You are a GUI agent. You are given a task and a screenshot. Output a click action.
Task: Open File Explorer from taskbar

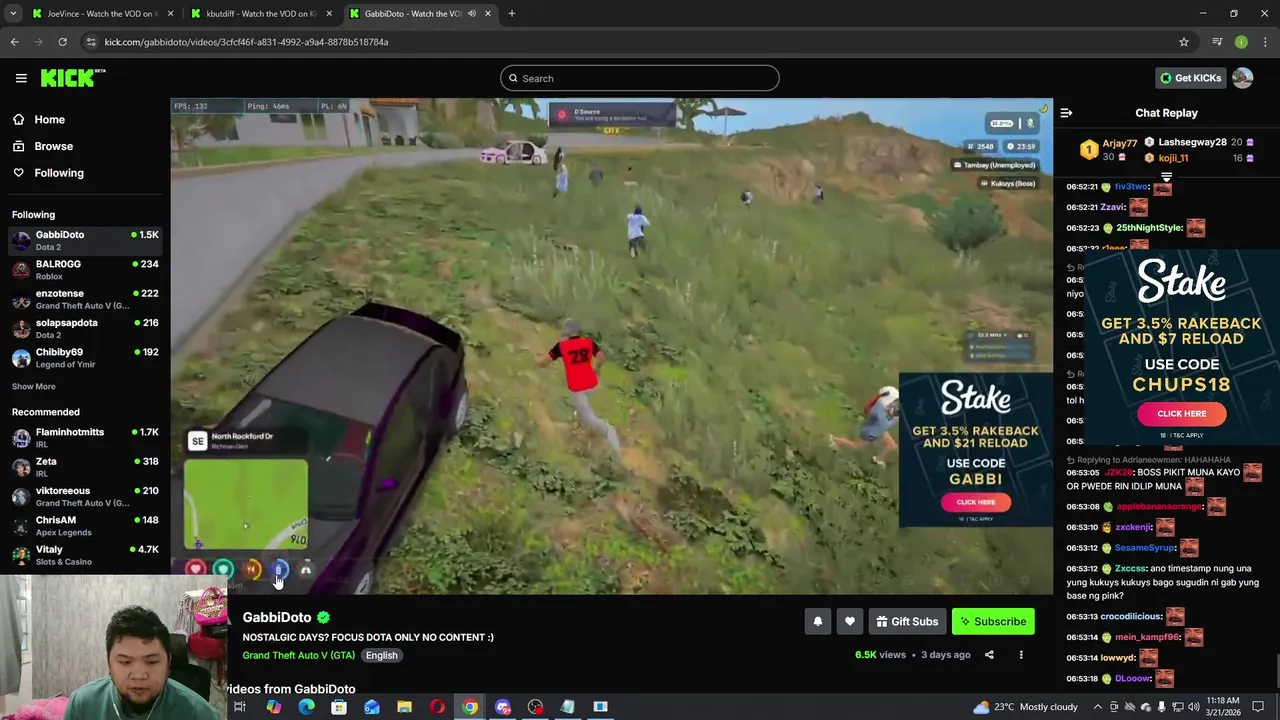click(404, 707)
